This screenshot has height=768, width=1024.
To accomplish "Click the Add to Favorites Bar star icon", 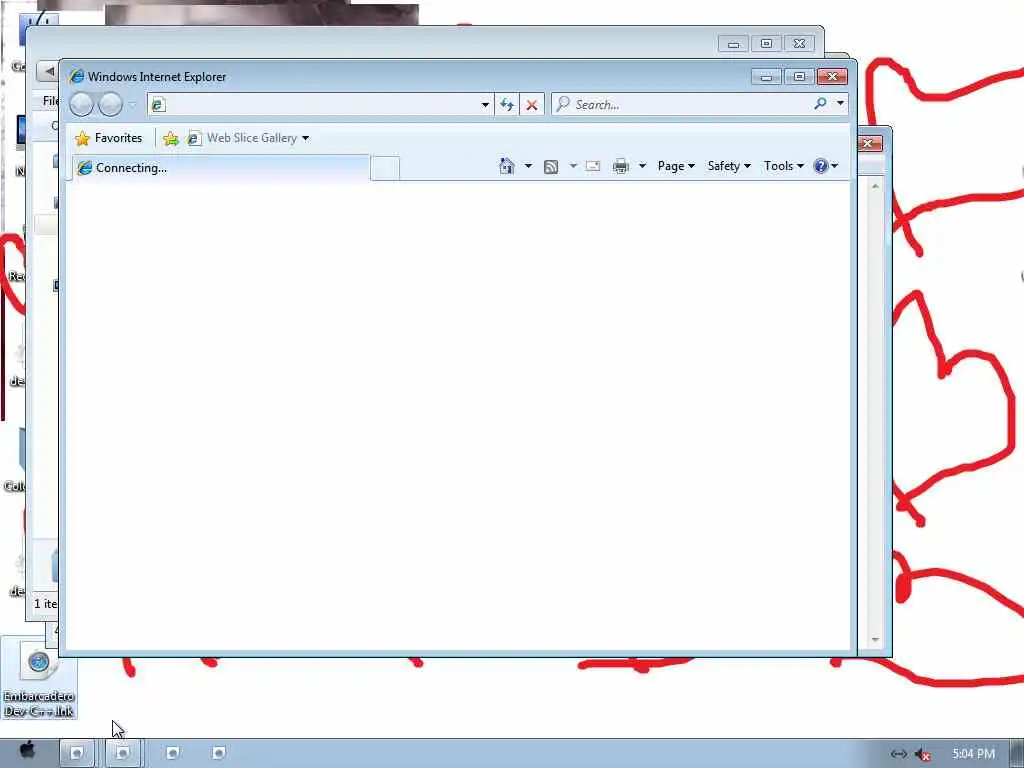I will click(170, 138).
